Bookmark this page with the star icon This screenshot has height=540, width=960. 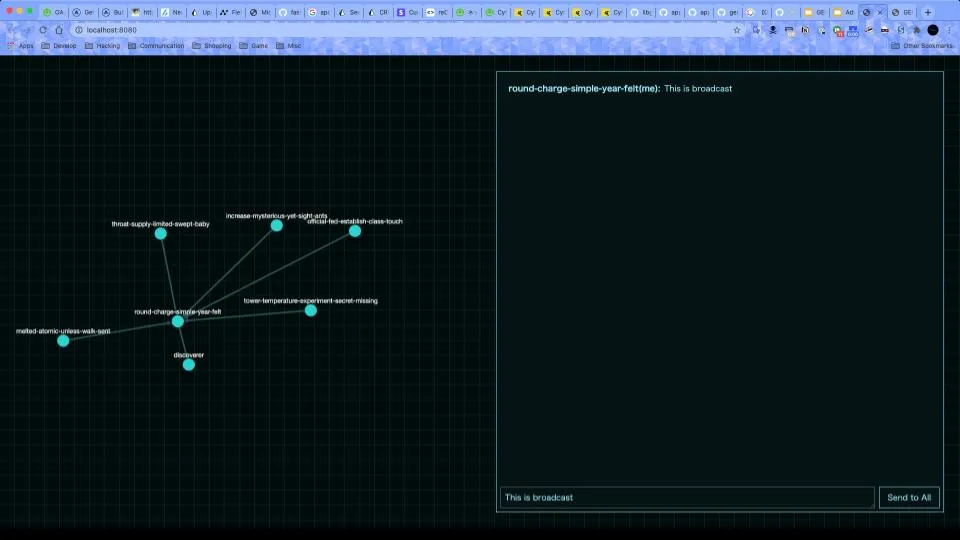[737, 30]
